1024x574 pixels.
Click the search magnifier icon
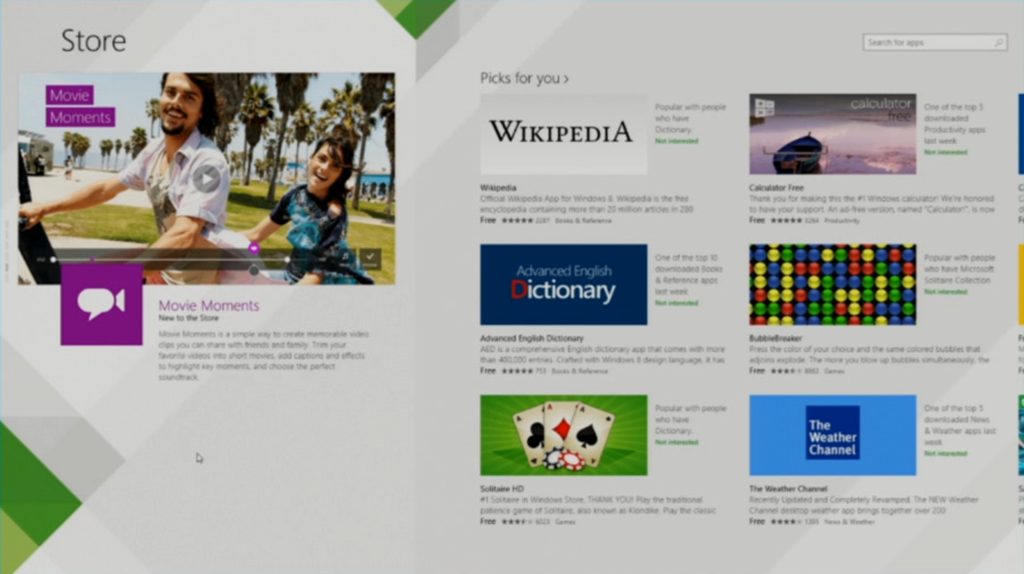(x=999, y=42)
